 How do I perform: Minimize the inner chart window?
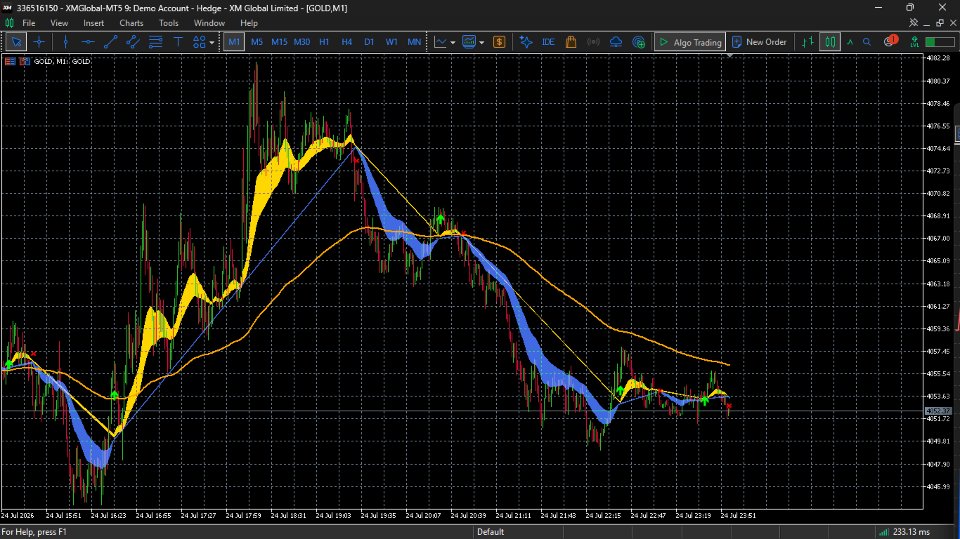pos(926,23)
